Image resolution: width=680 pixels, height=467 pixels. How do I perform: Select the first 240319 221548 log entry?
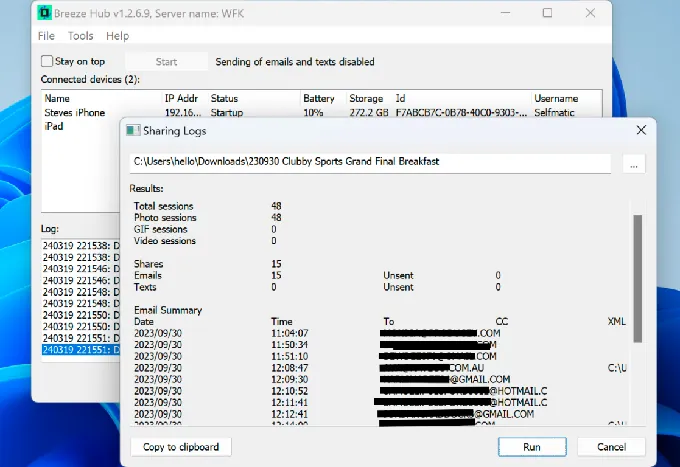coord(81,292)
